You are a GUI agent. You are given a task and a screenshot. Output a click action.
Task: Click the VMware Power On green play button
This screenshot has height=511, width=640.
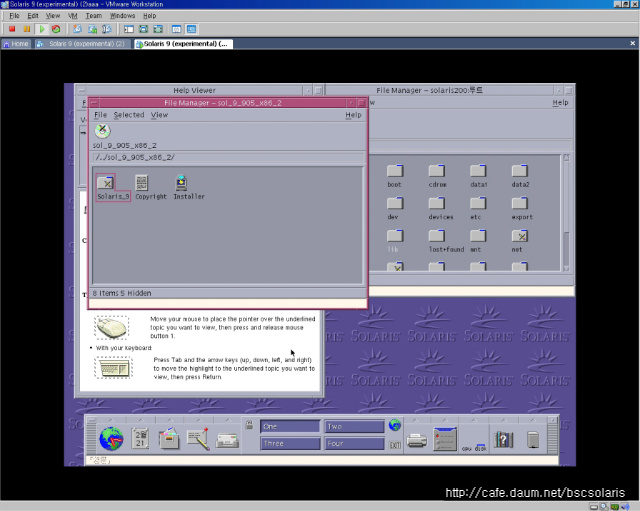(41, 29)
